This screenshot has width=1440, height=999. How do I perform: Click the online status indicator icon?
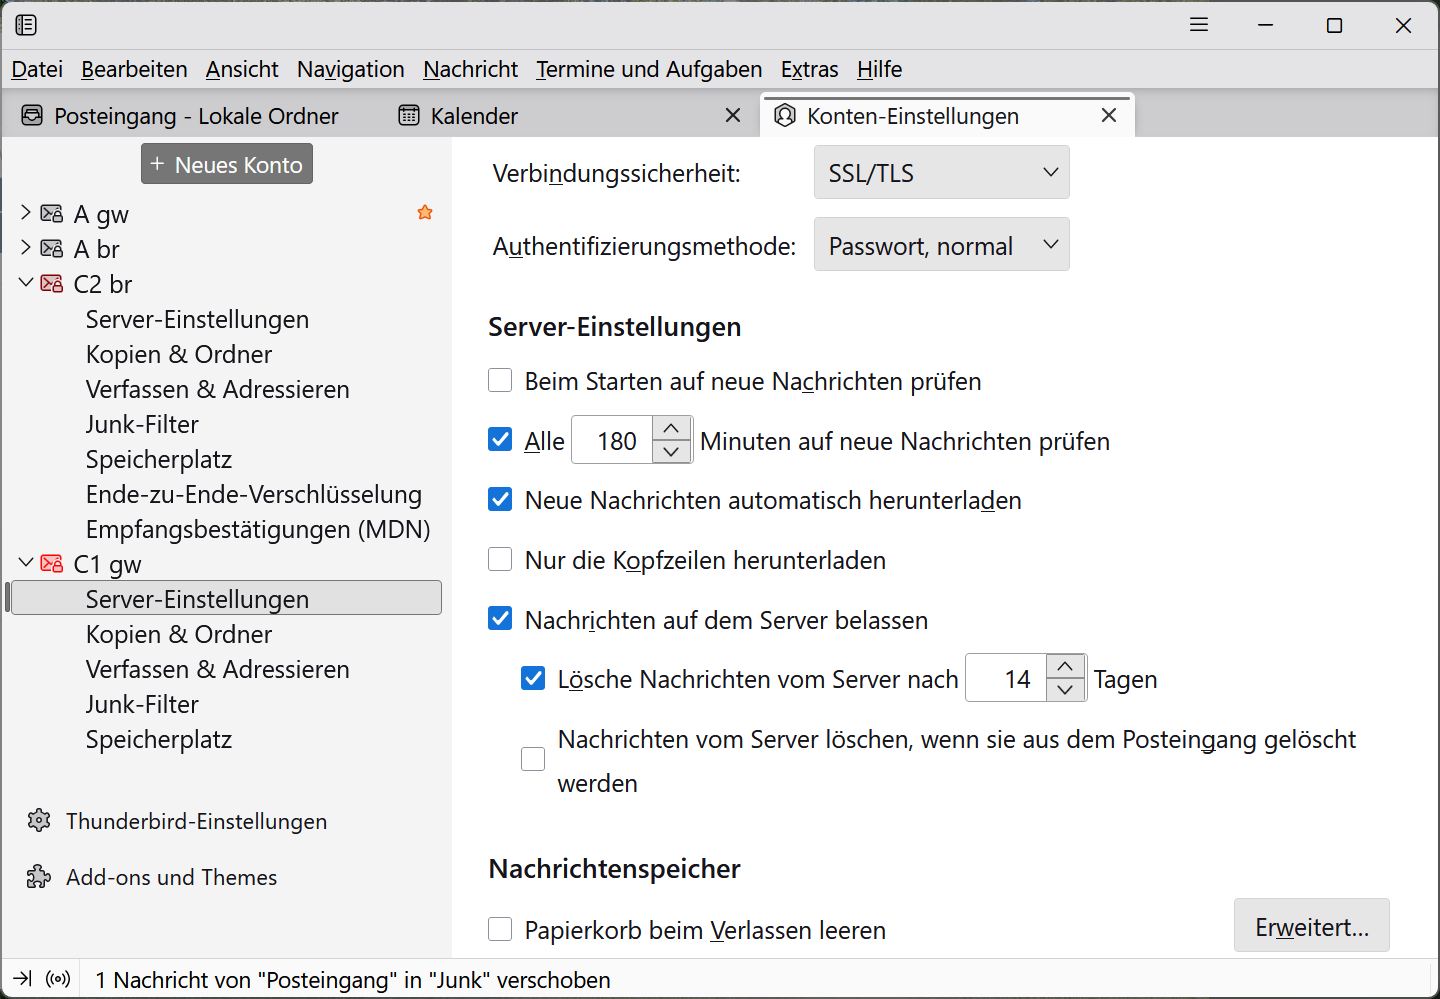pos(59,979)
